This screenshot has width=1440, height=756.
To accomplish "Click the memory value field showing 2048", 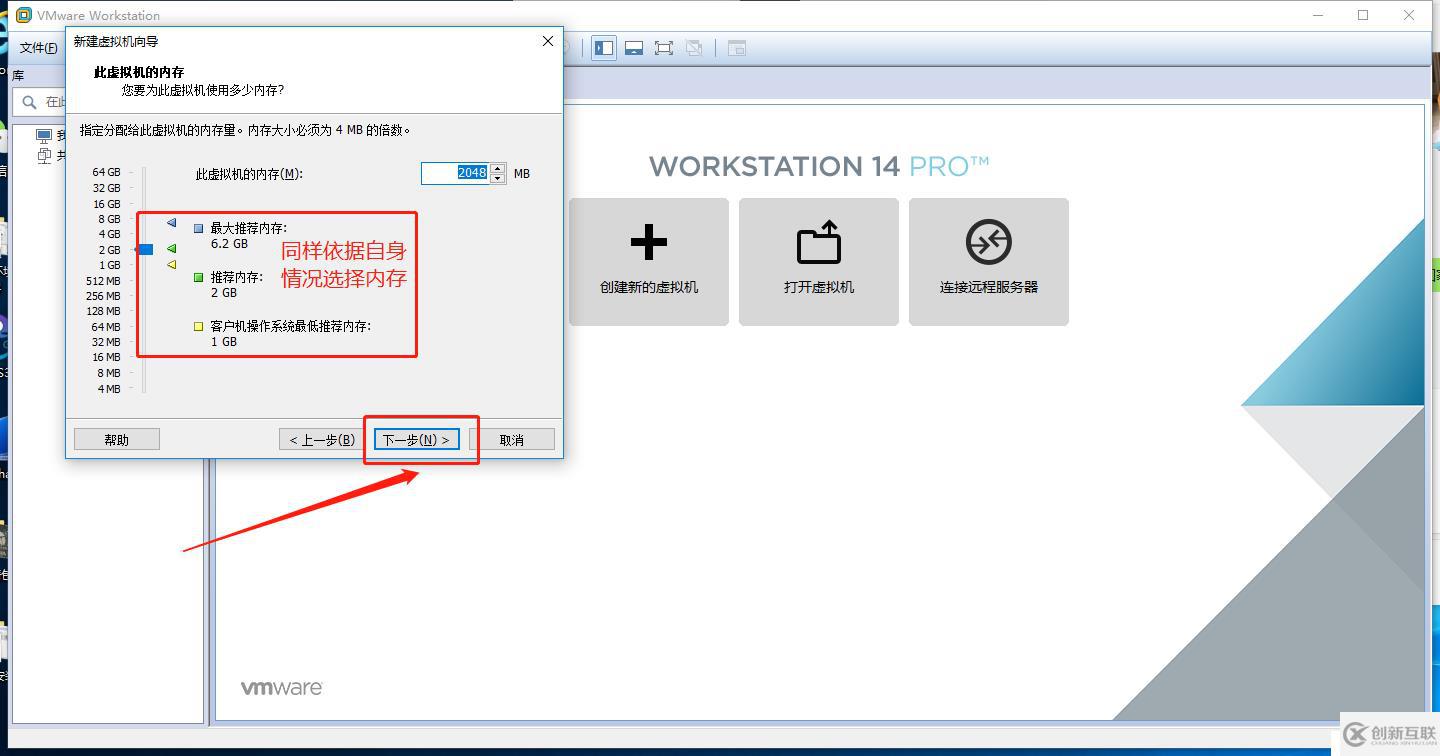I will pos(462,172).
